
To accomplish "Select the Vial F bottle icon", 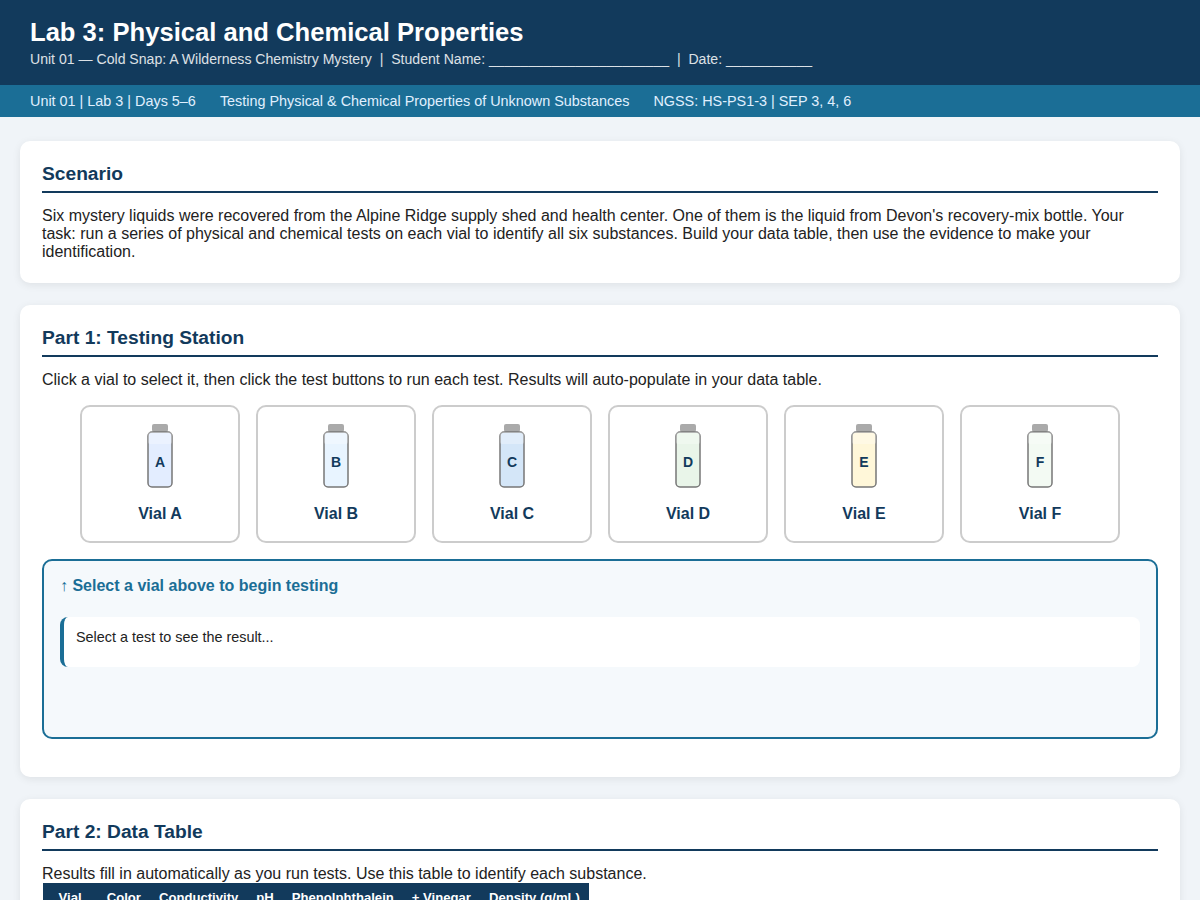I will click(x=1040, y=456).
